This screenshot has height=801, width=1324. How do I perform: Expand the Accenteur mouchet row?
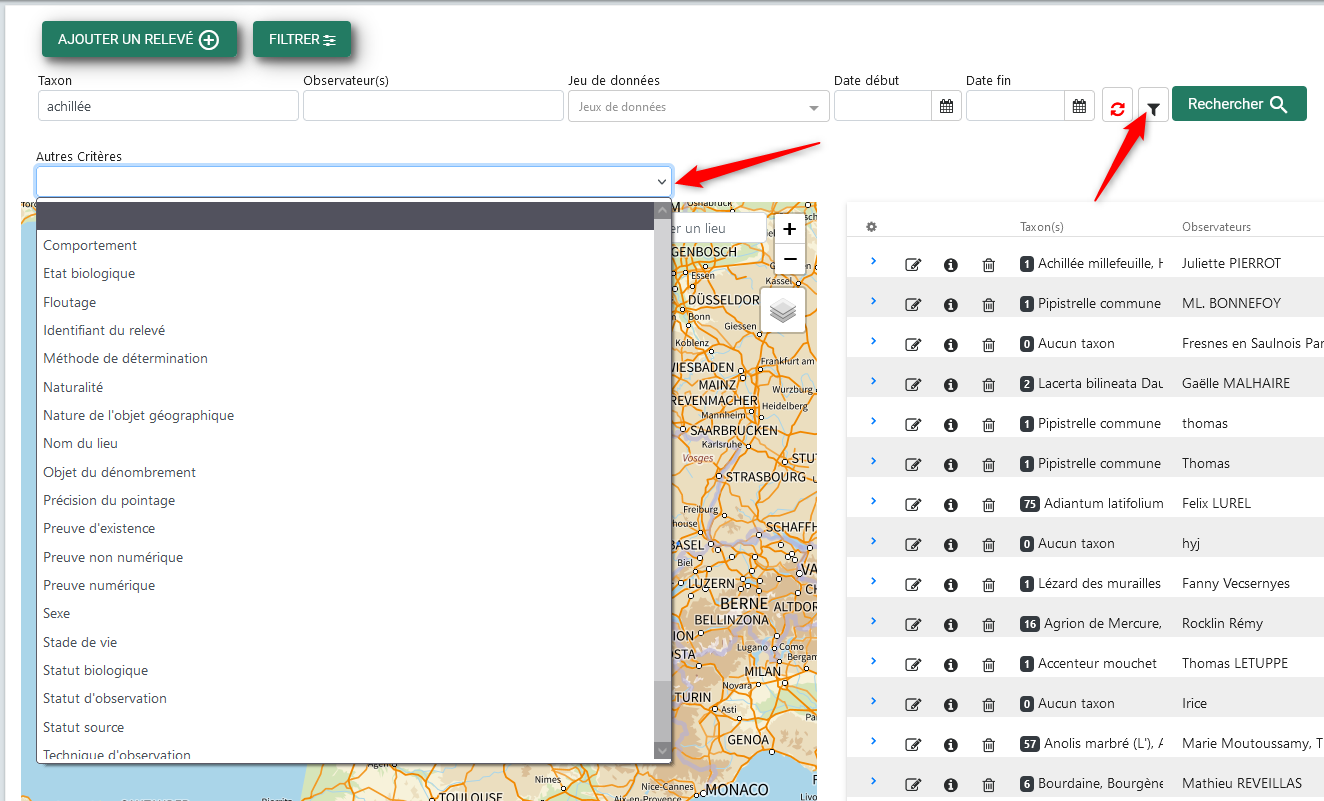click(873, 661)
